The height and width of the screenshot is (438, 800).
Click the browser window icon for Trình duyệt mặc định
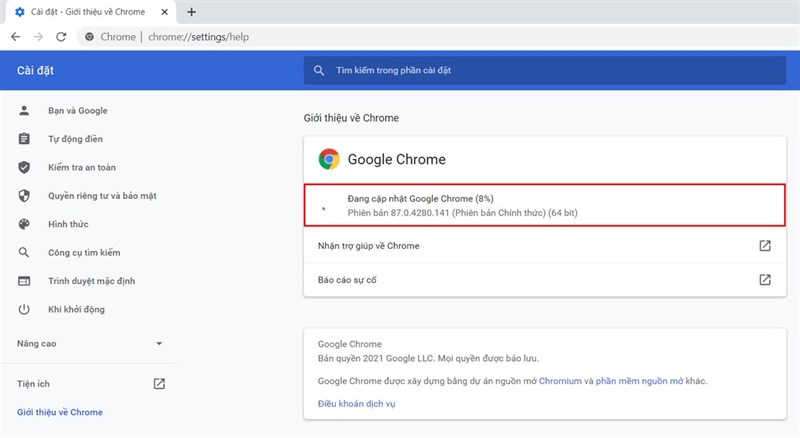[x=24, y=281]
